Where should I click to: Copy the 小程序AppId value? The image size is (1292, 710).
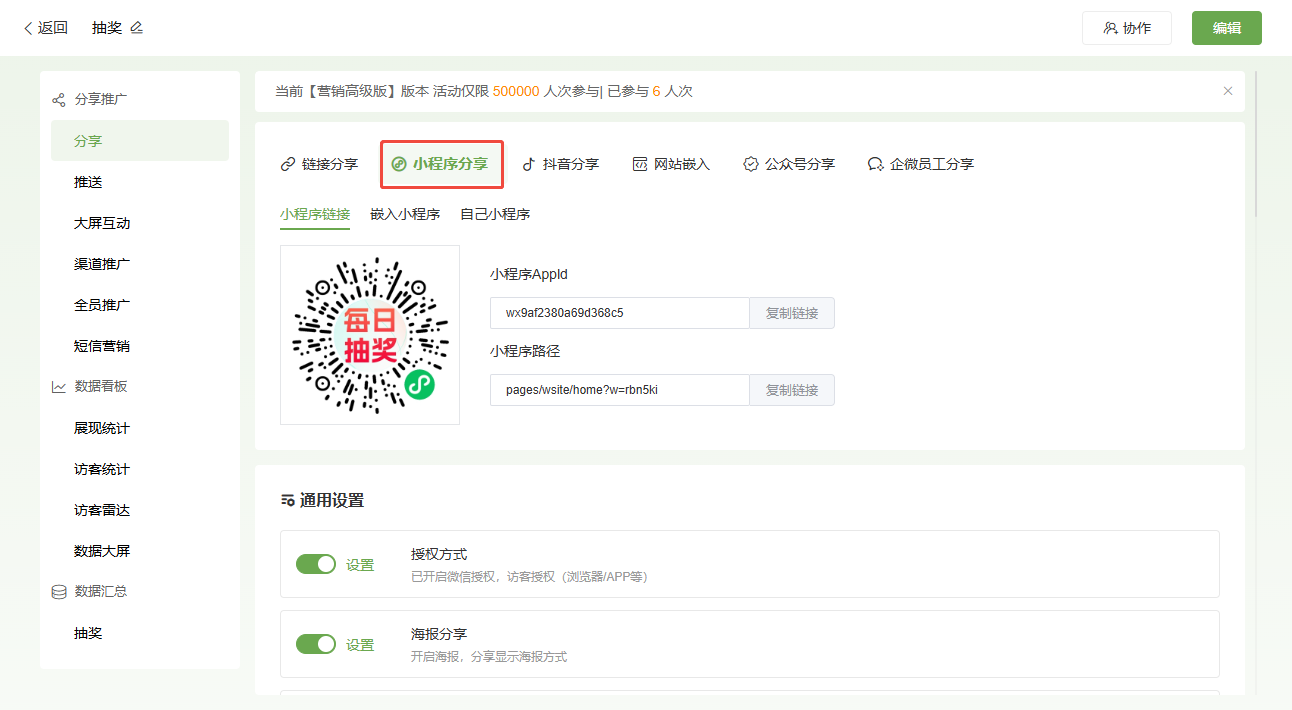(x=792, y=313)
